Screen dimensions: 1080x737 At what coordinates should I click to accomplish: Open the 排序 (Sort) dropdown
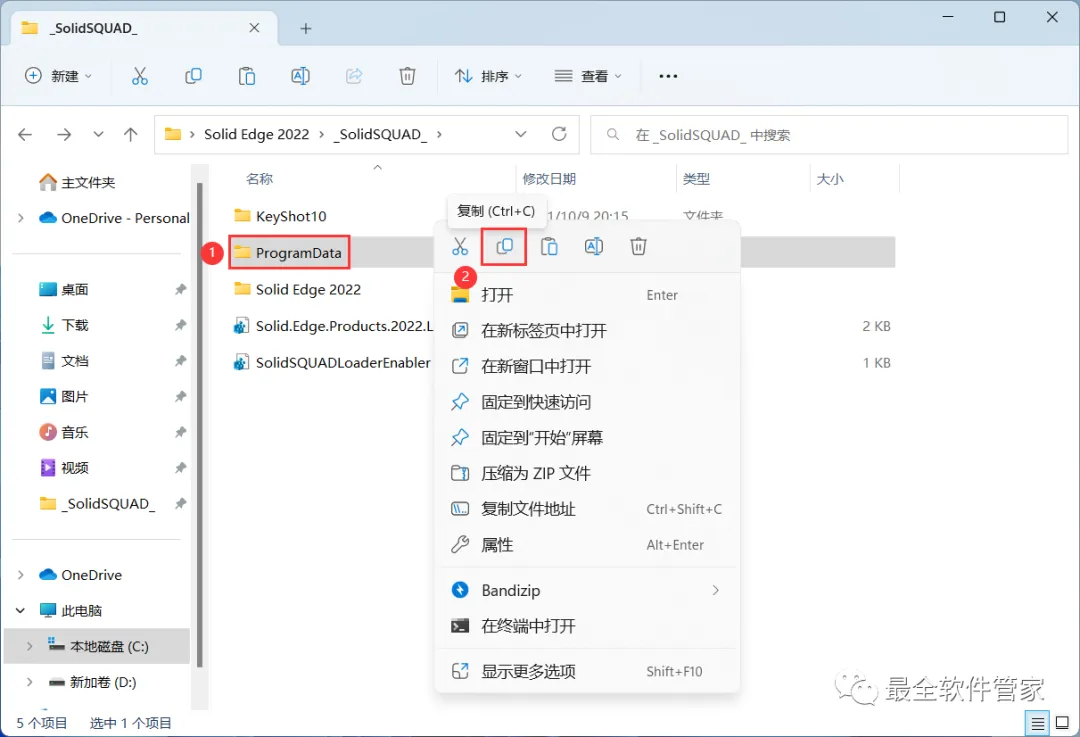(488, 76)
